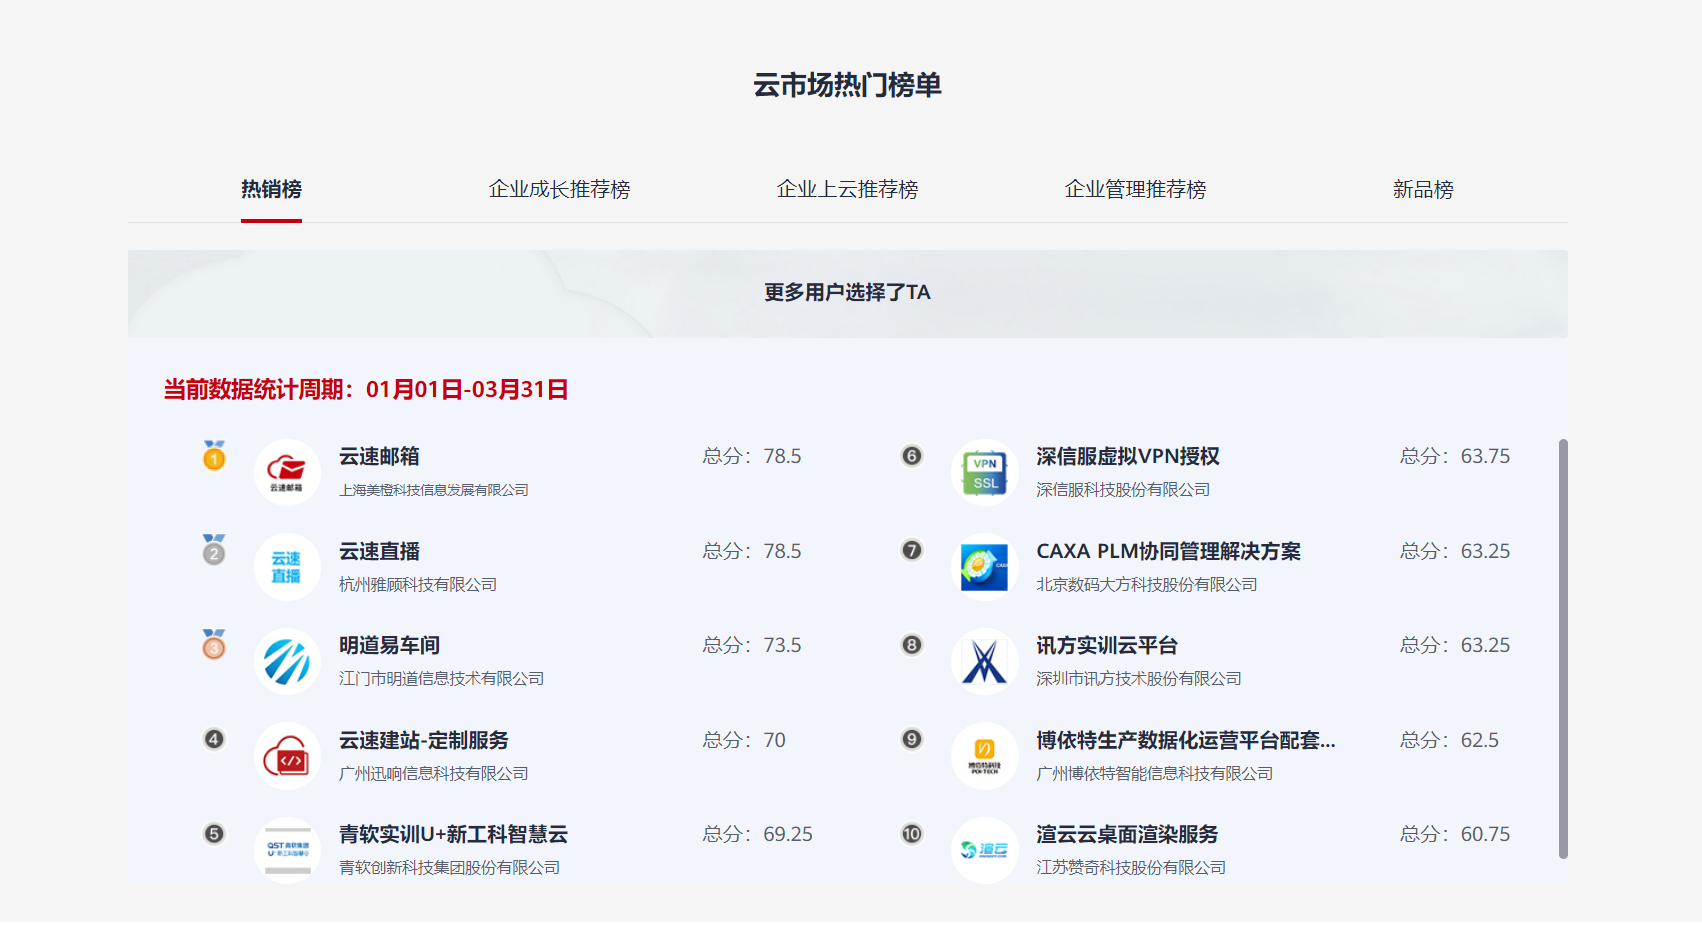Click the rank 7 number badge
This screenshot has width=1702, height=925.
[912, 550]
